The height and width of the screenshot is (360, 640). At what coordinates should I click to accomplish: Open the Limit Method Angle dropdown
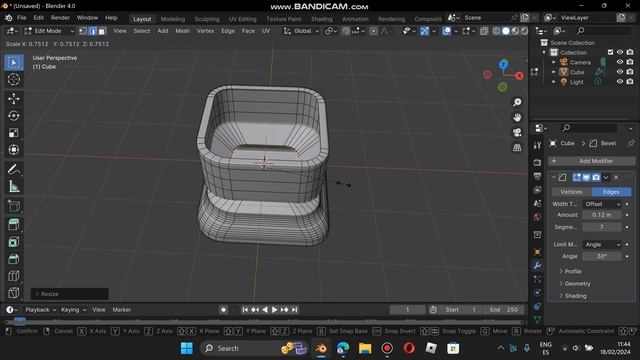click(602, 244)
